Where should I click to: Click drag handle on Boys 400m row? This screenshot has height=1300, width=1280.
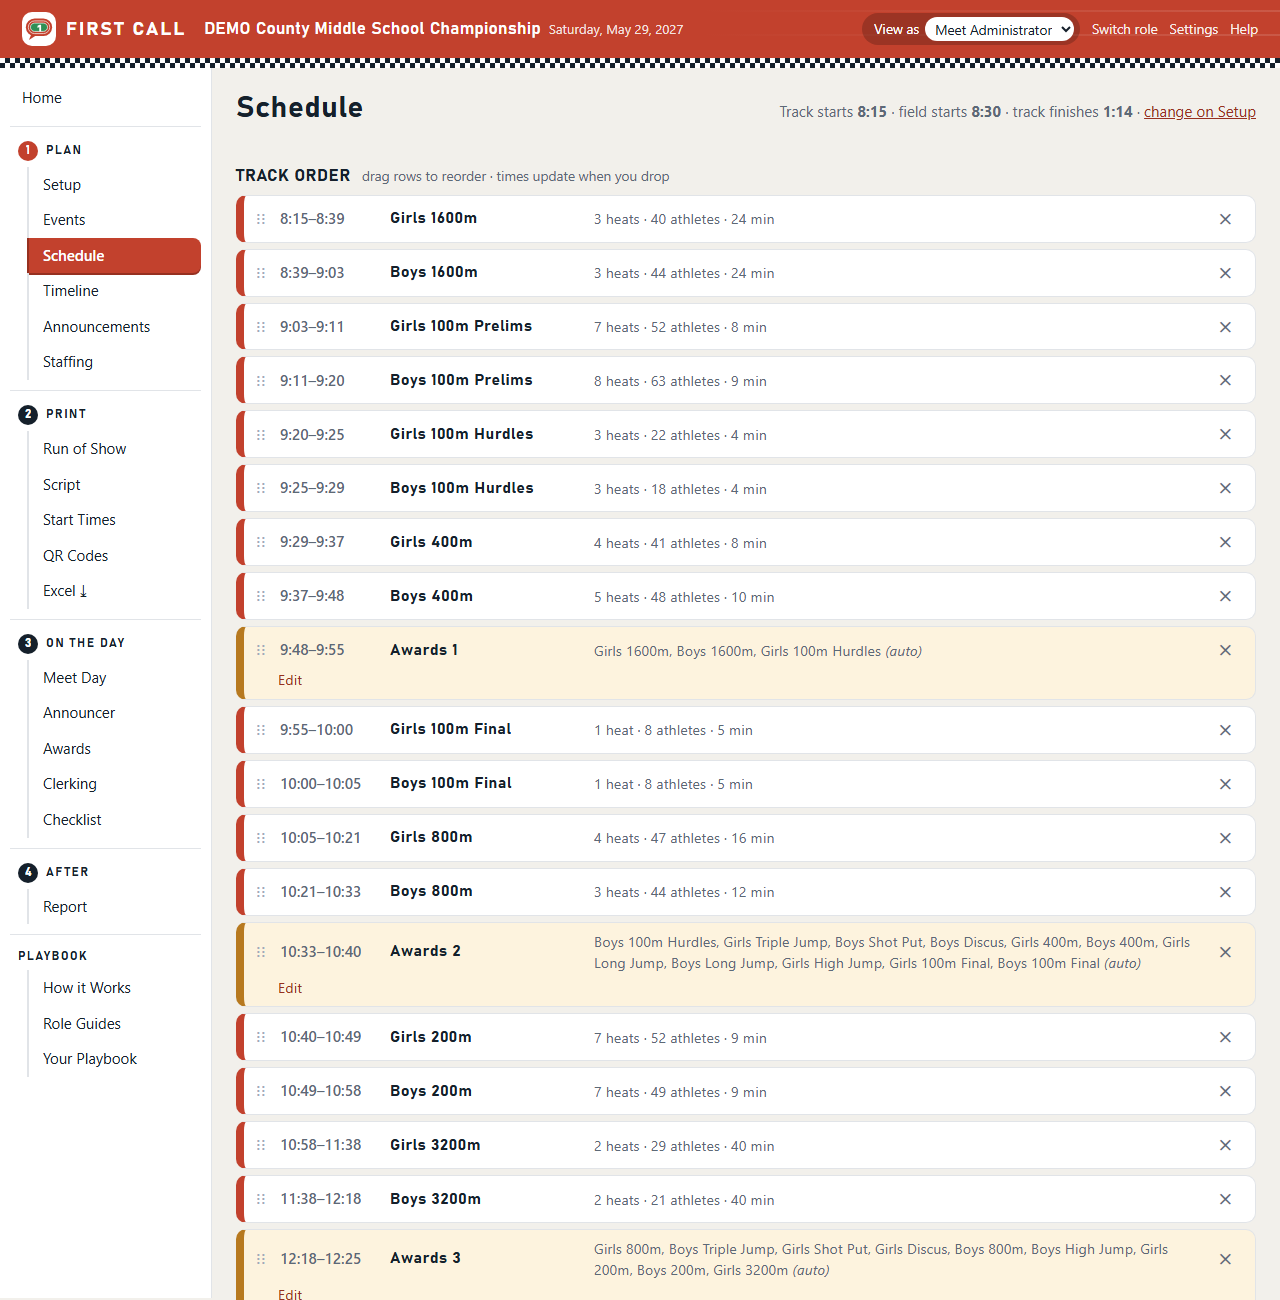click(x=261, y=596)
